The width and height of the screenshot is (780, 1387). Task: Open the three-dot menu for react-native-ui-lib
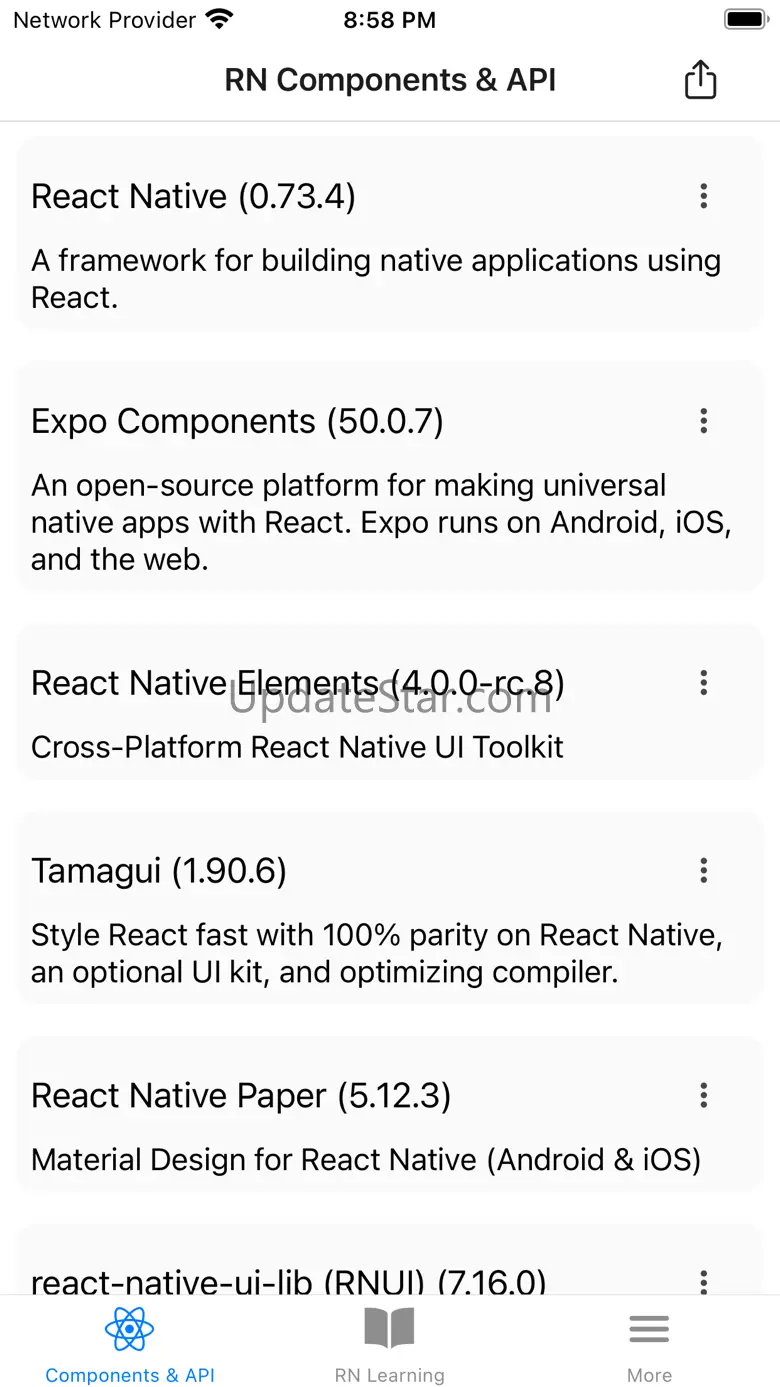point(704,1281)
